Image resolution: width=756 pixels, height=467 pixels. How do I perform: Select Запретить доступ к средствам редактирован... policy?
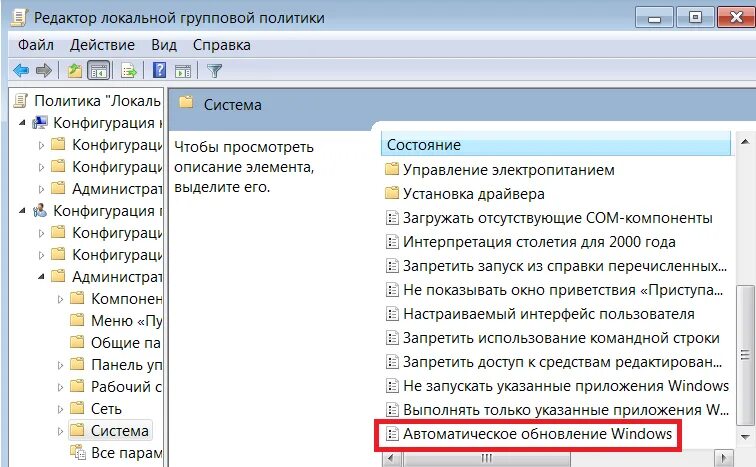point(555,362)
